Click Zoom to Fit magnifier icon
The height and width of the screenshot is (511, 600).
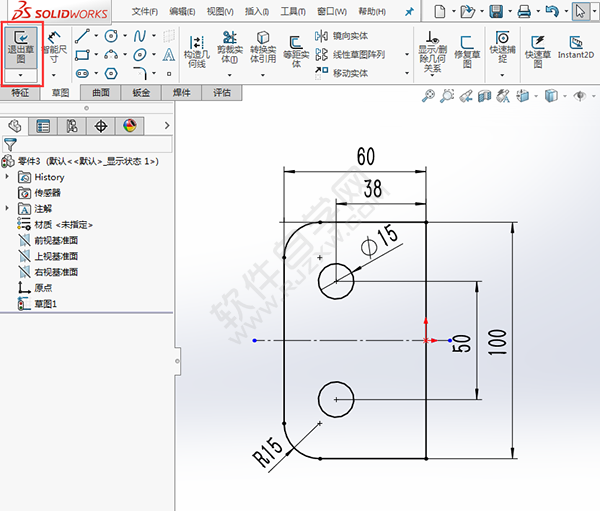tap(428, 96)
